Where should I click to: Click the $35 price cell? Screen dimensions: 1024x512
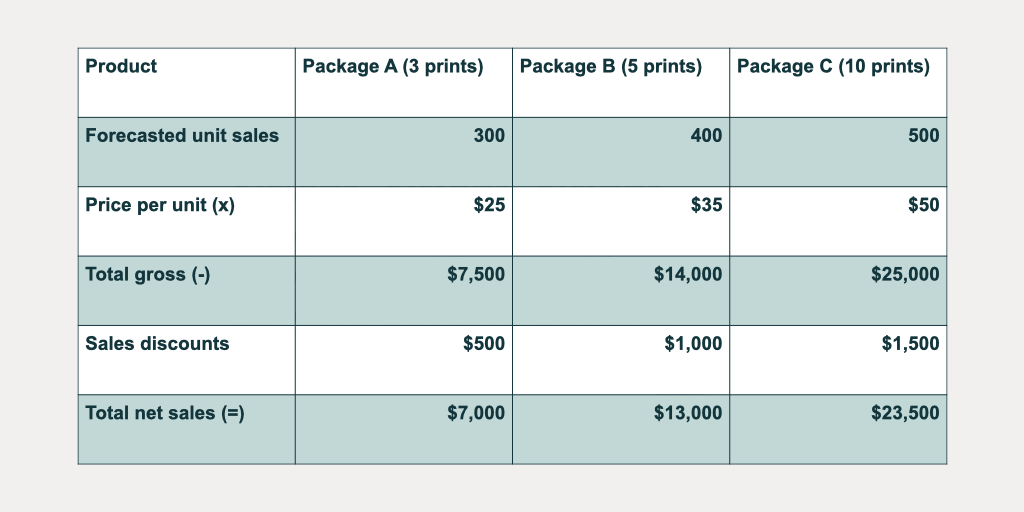[706, 205]
